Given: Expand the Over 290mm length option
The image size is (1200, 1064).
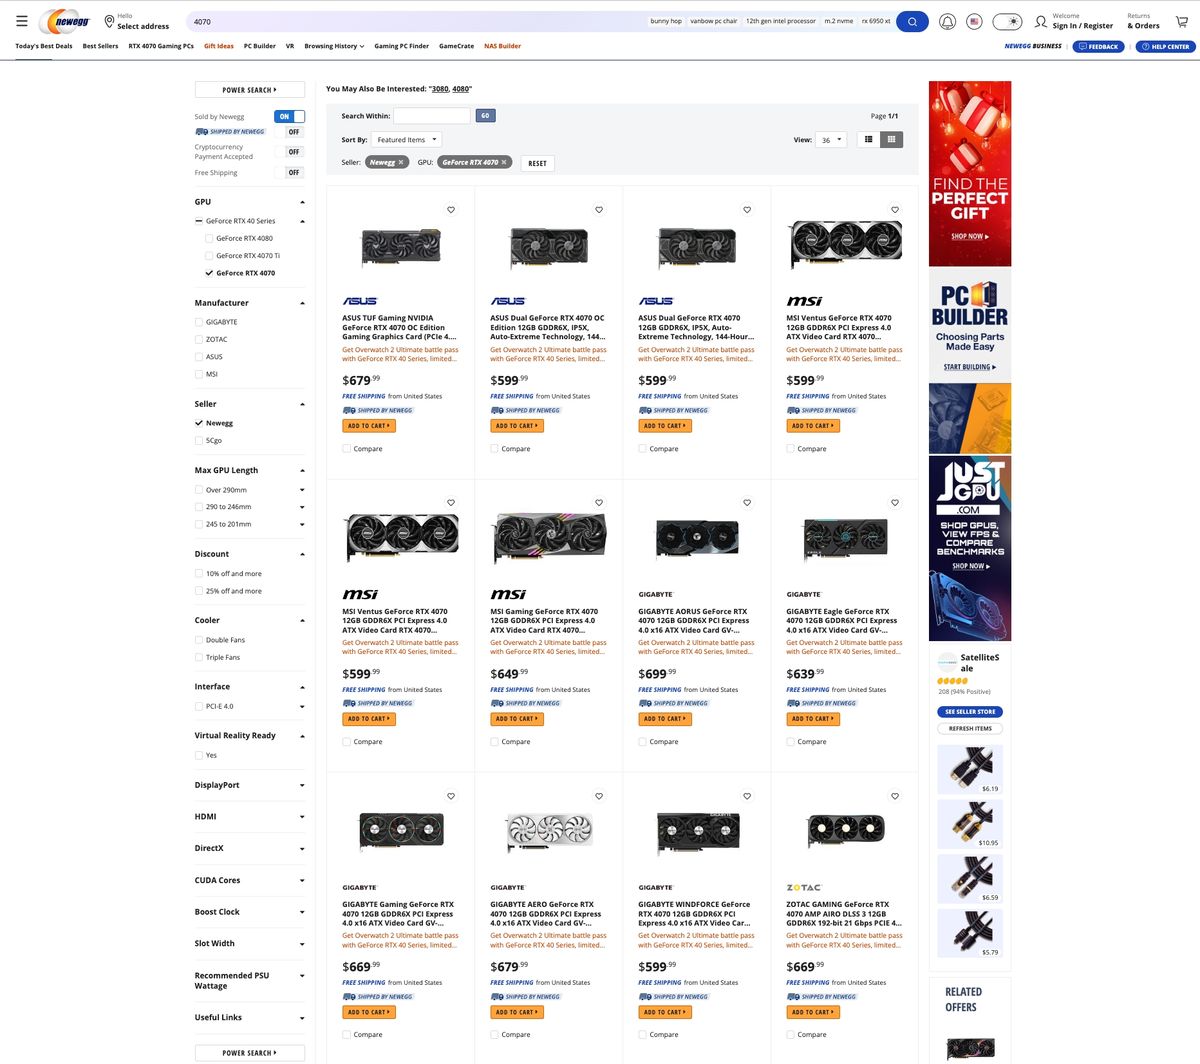Looking at the screenshot, I should tap(302, 490).
